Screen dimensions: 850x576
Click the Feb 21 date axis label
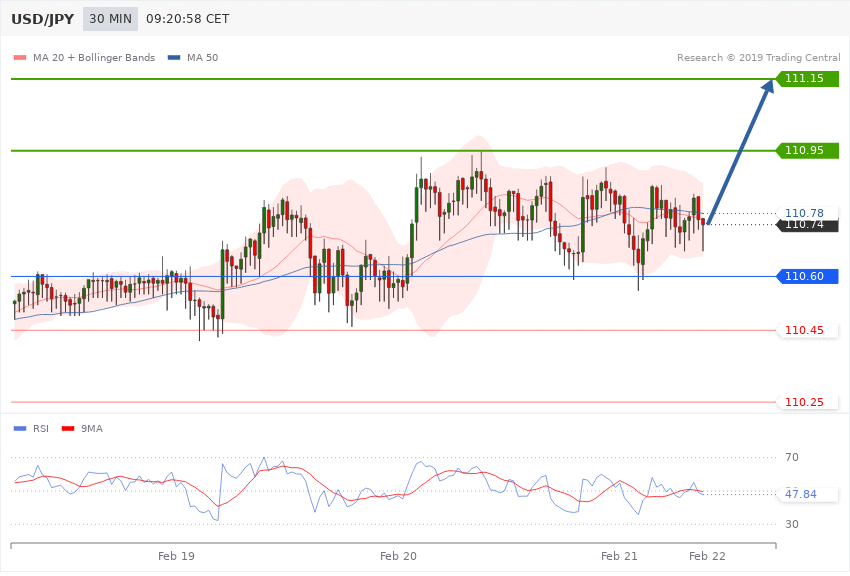pos(619,556)
